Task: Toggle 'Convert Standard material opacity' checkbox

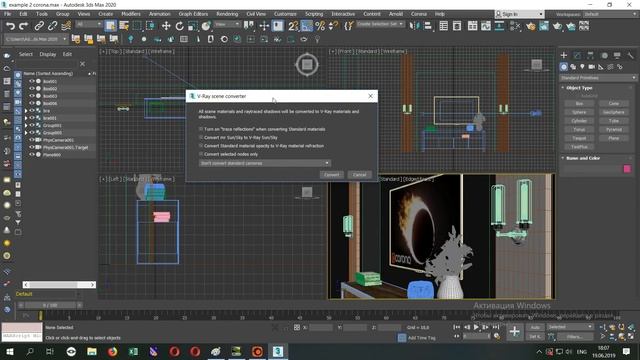Action: (201, 145)
